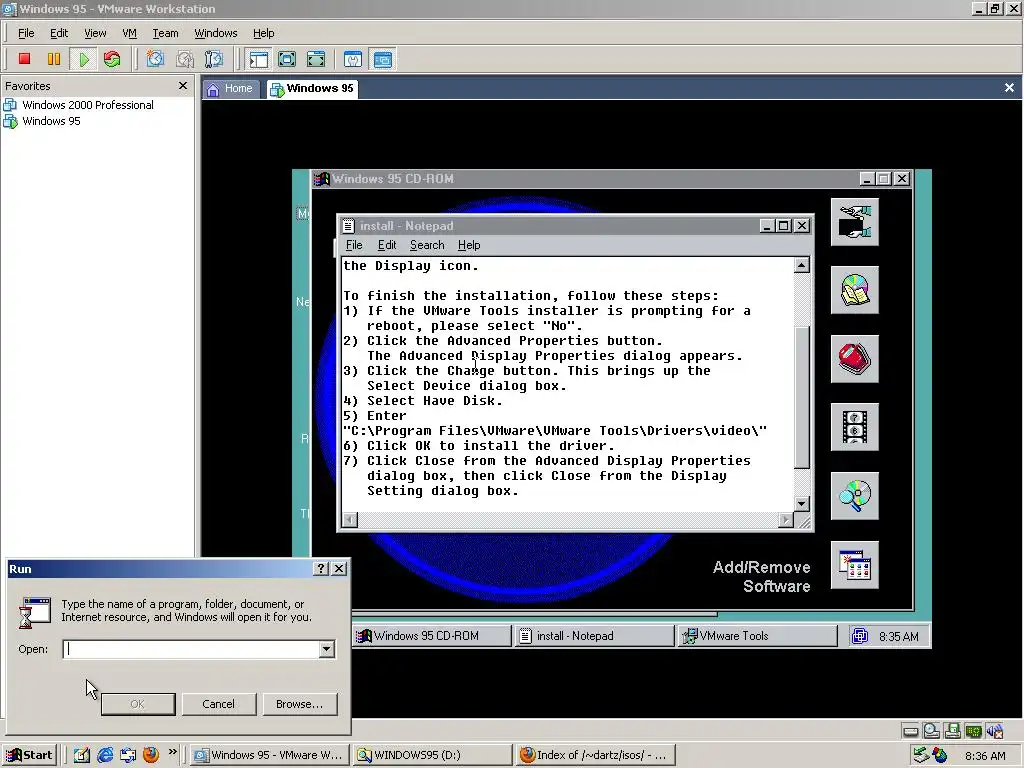Click the VMware hard disk status icon
This screenshot has height=768, width=1024.
tap(910, 731)
